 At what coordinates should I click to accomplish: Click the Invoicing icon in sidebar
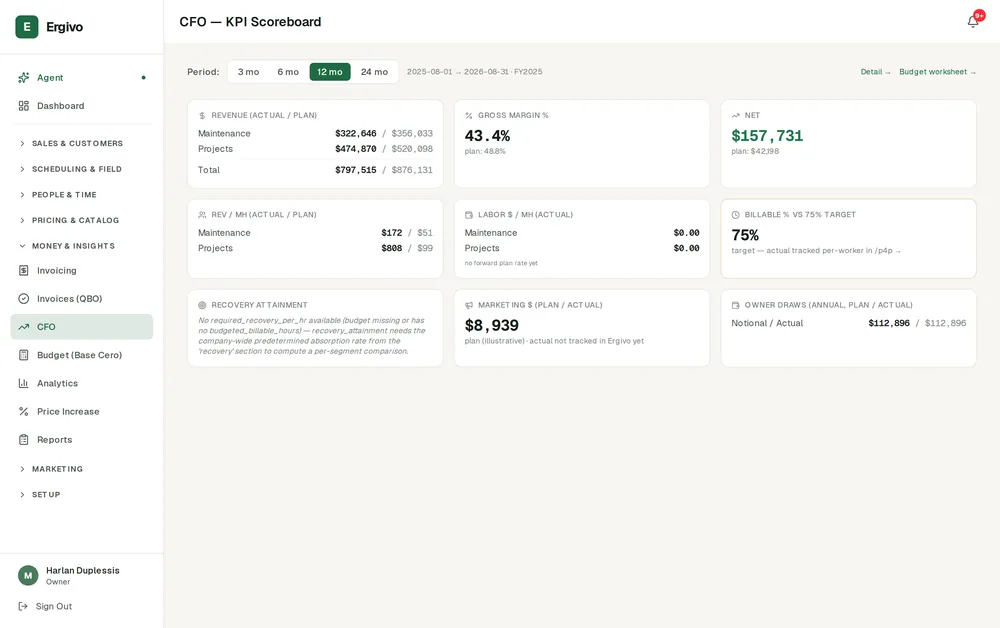24,270
